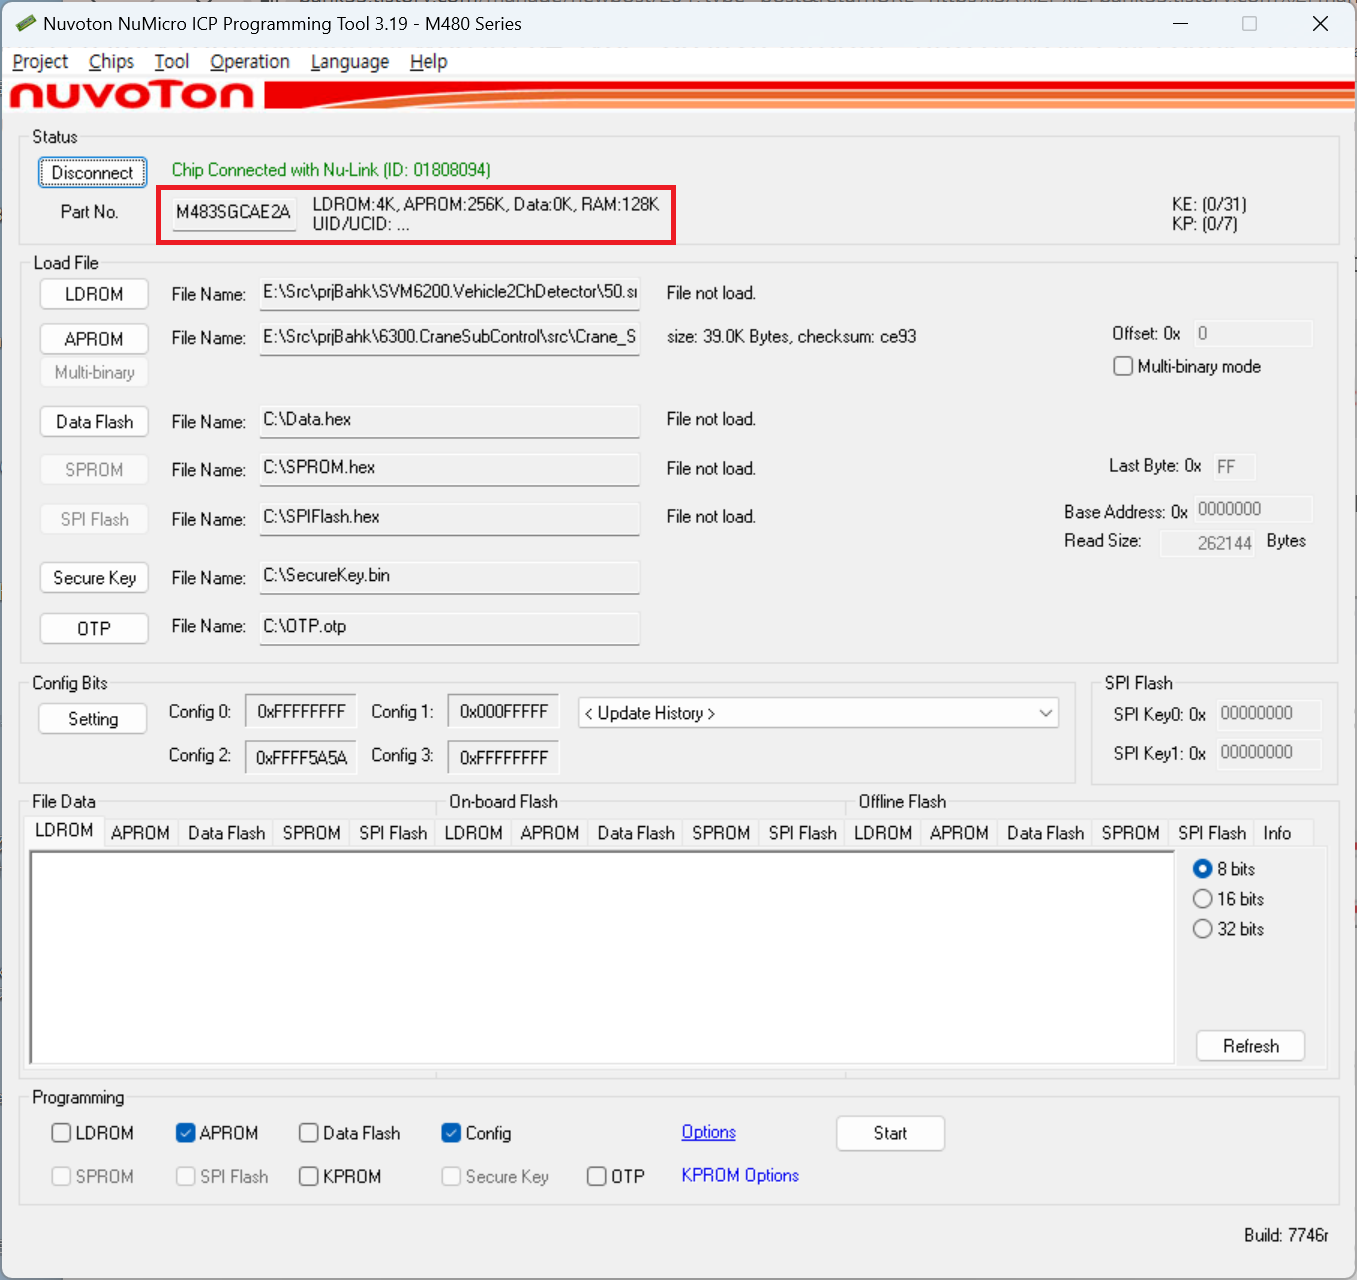Click the APROM file name field
This screenshot has width=1357, height=1280.
pyautogui.click(x=450, y=338)
